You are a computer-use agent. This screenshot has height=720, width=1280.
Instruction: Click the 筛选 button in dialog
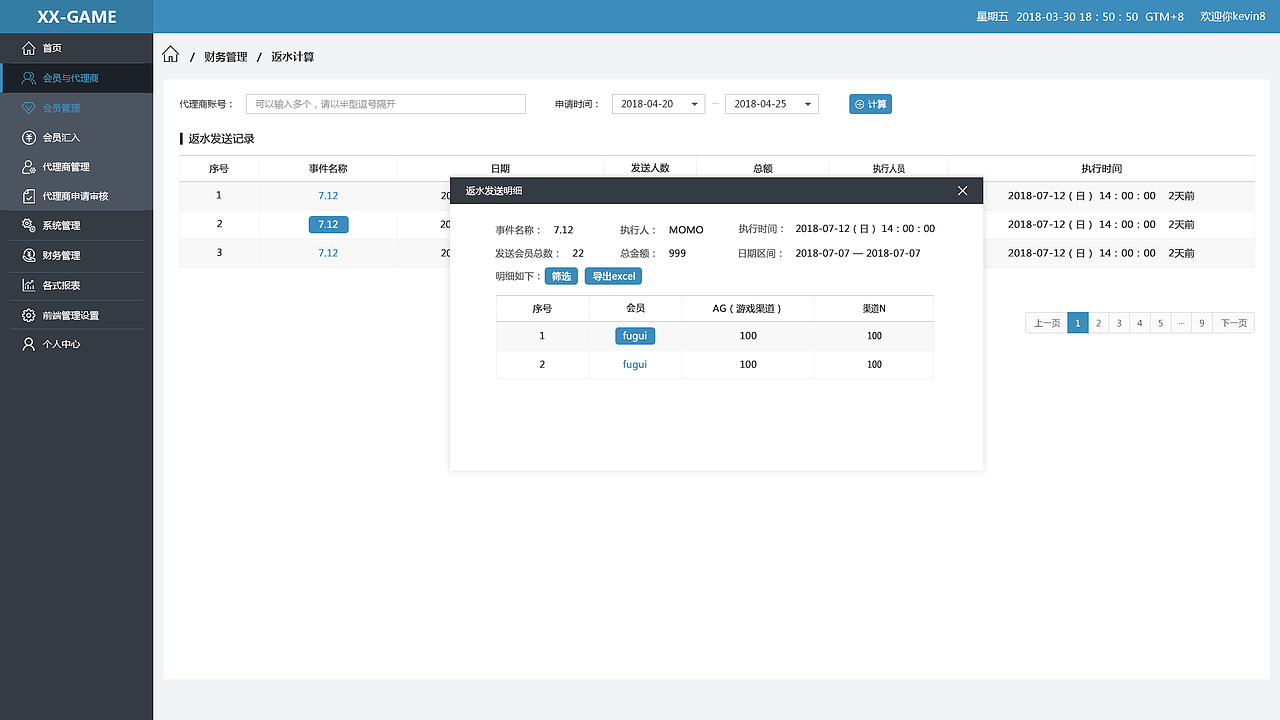coord(561,276)
